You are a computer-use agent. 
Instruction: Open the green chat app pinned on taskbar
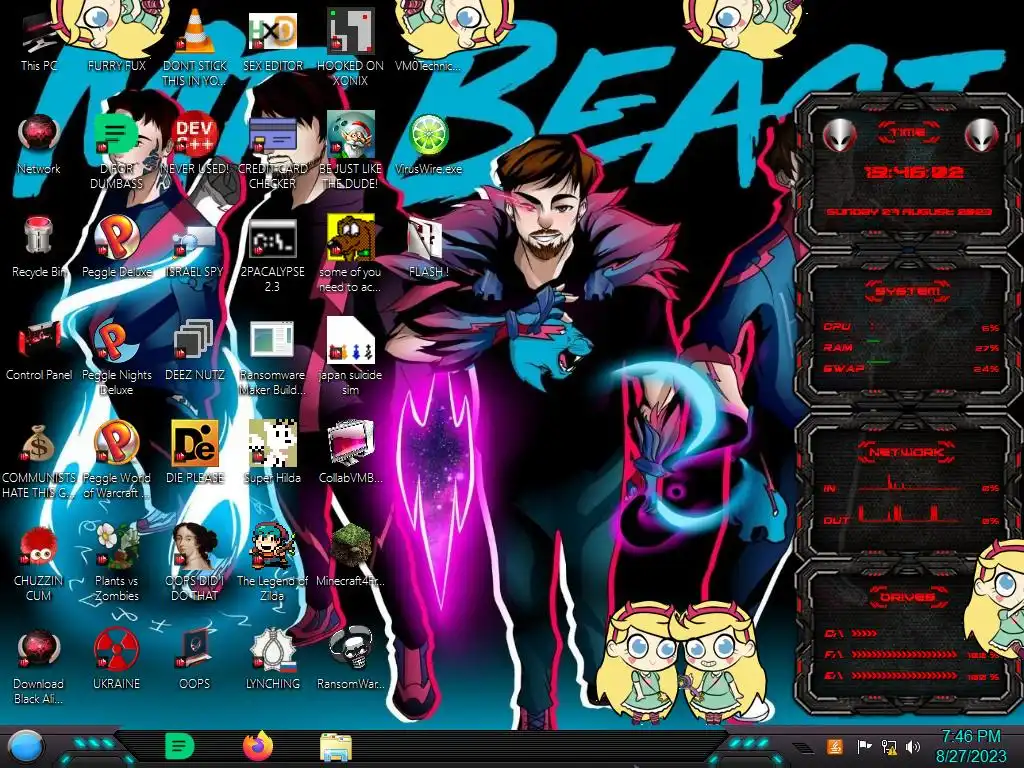179,746
